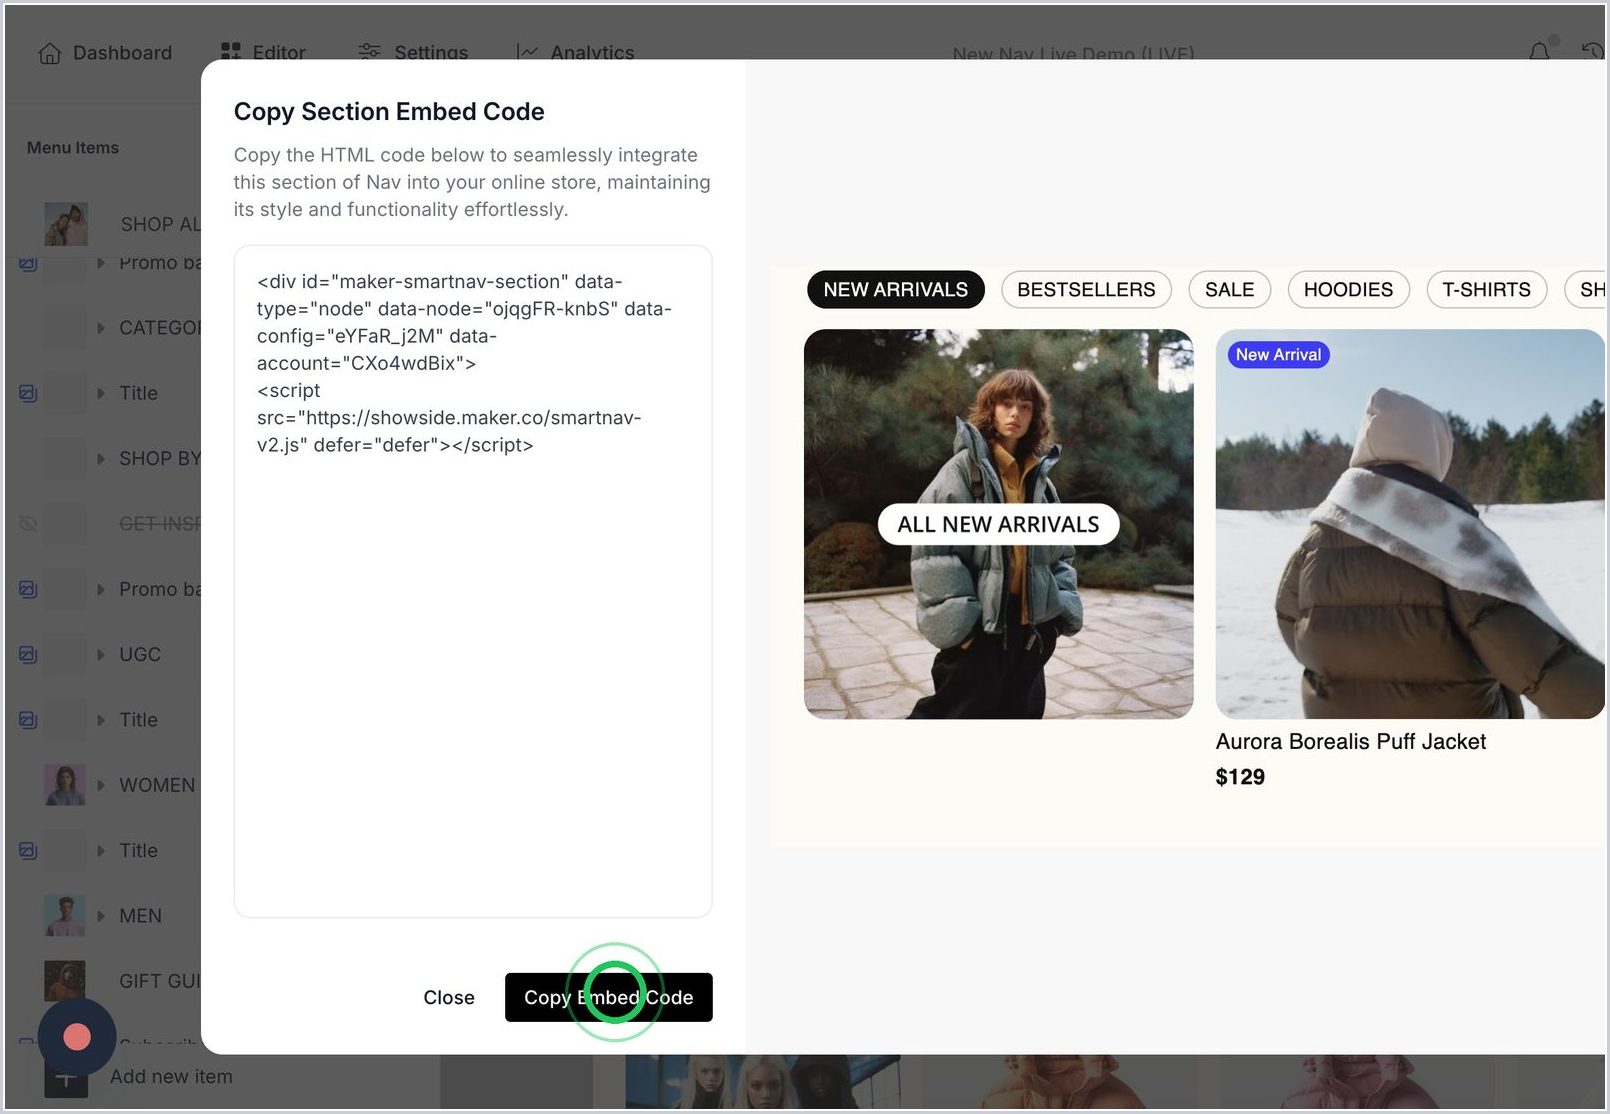Click the embed code text box

point(473,581)
